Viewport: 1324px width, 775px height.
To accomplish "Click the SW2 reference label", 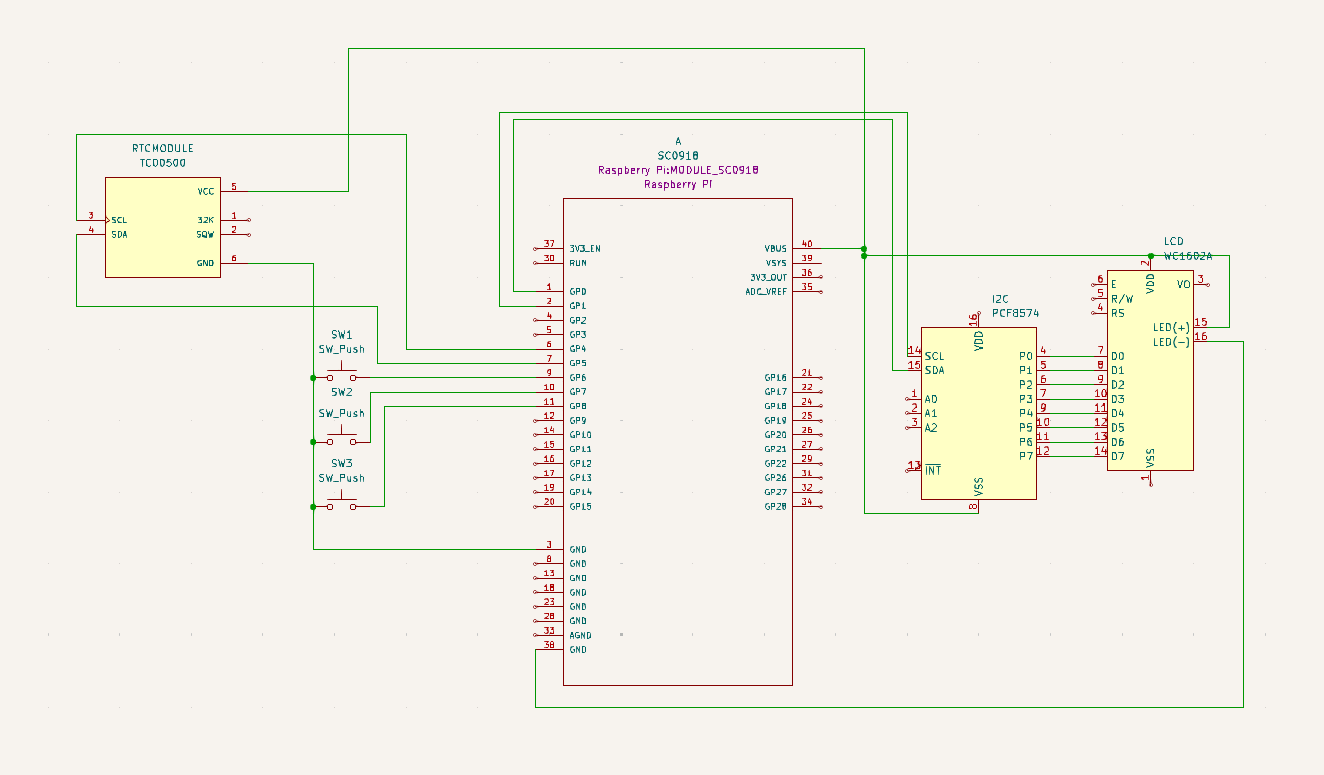I will 341,392.
